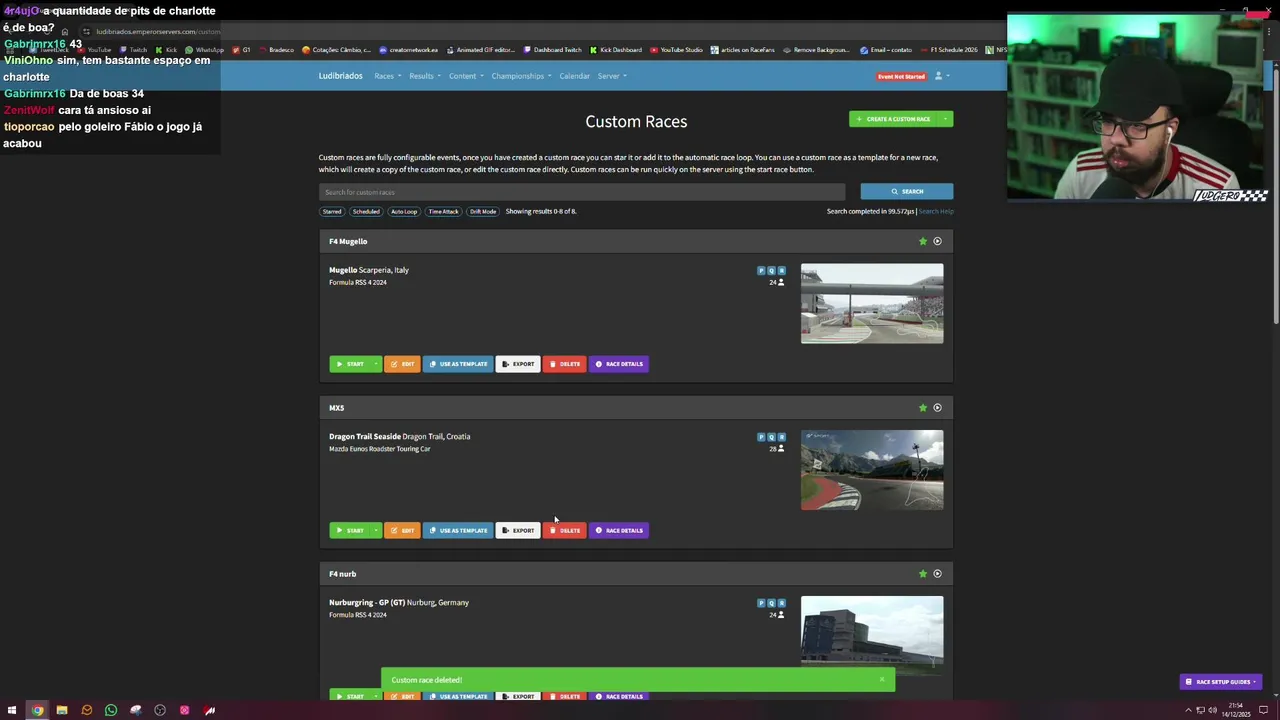Toggle the Scheduled filter
Screen dimensions: 1280x720
[366, 211]
